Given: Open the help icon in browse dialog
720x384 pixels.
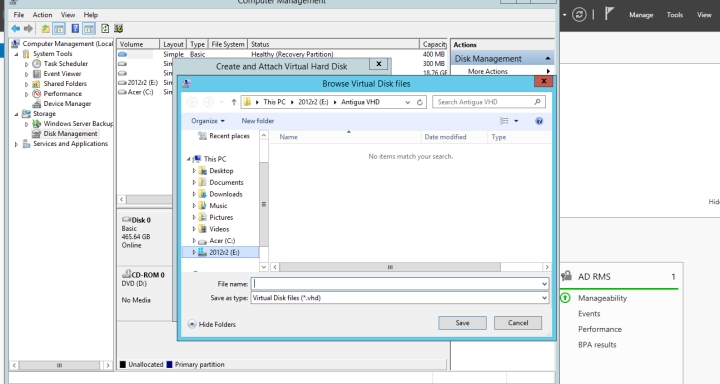Looking at the screenshot, I should tap(539, 121).
